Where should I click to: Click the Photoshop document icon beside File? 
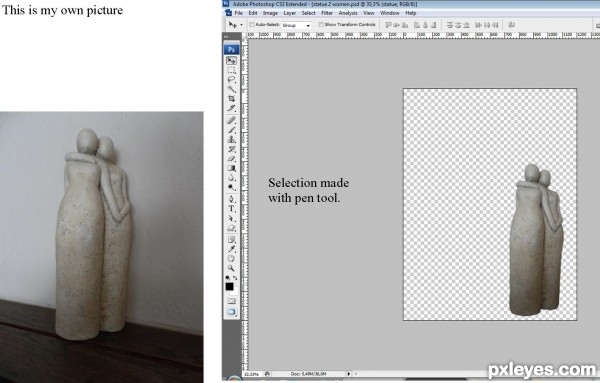[228, 13]
